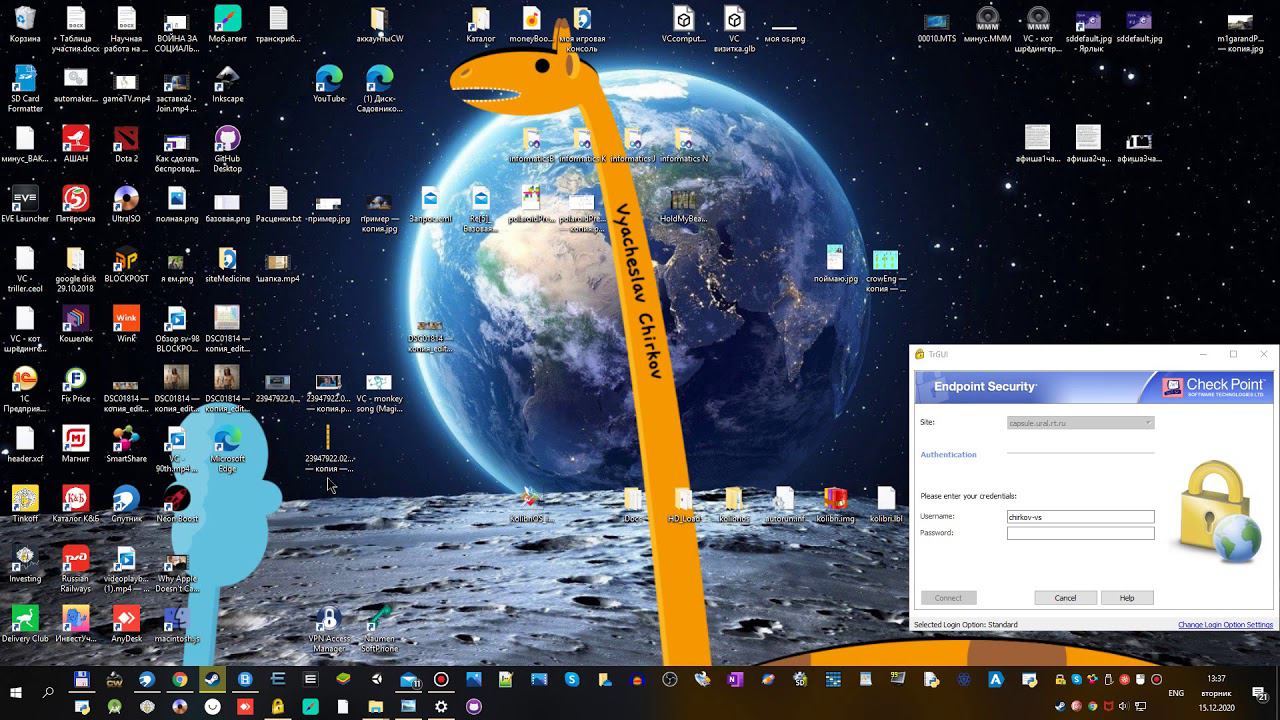Select the Каталог К&Б desktop icon
Screen dimensions: 1280x720
pos(75,505)
